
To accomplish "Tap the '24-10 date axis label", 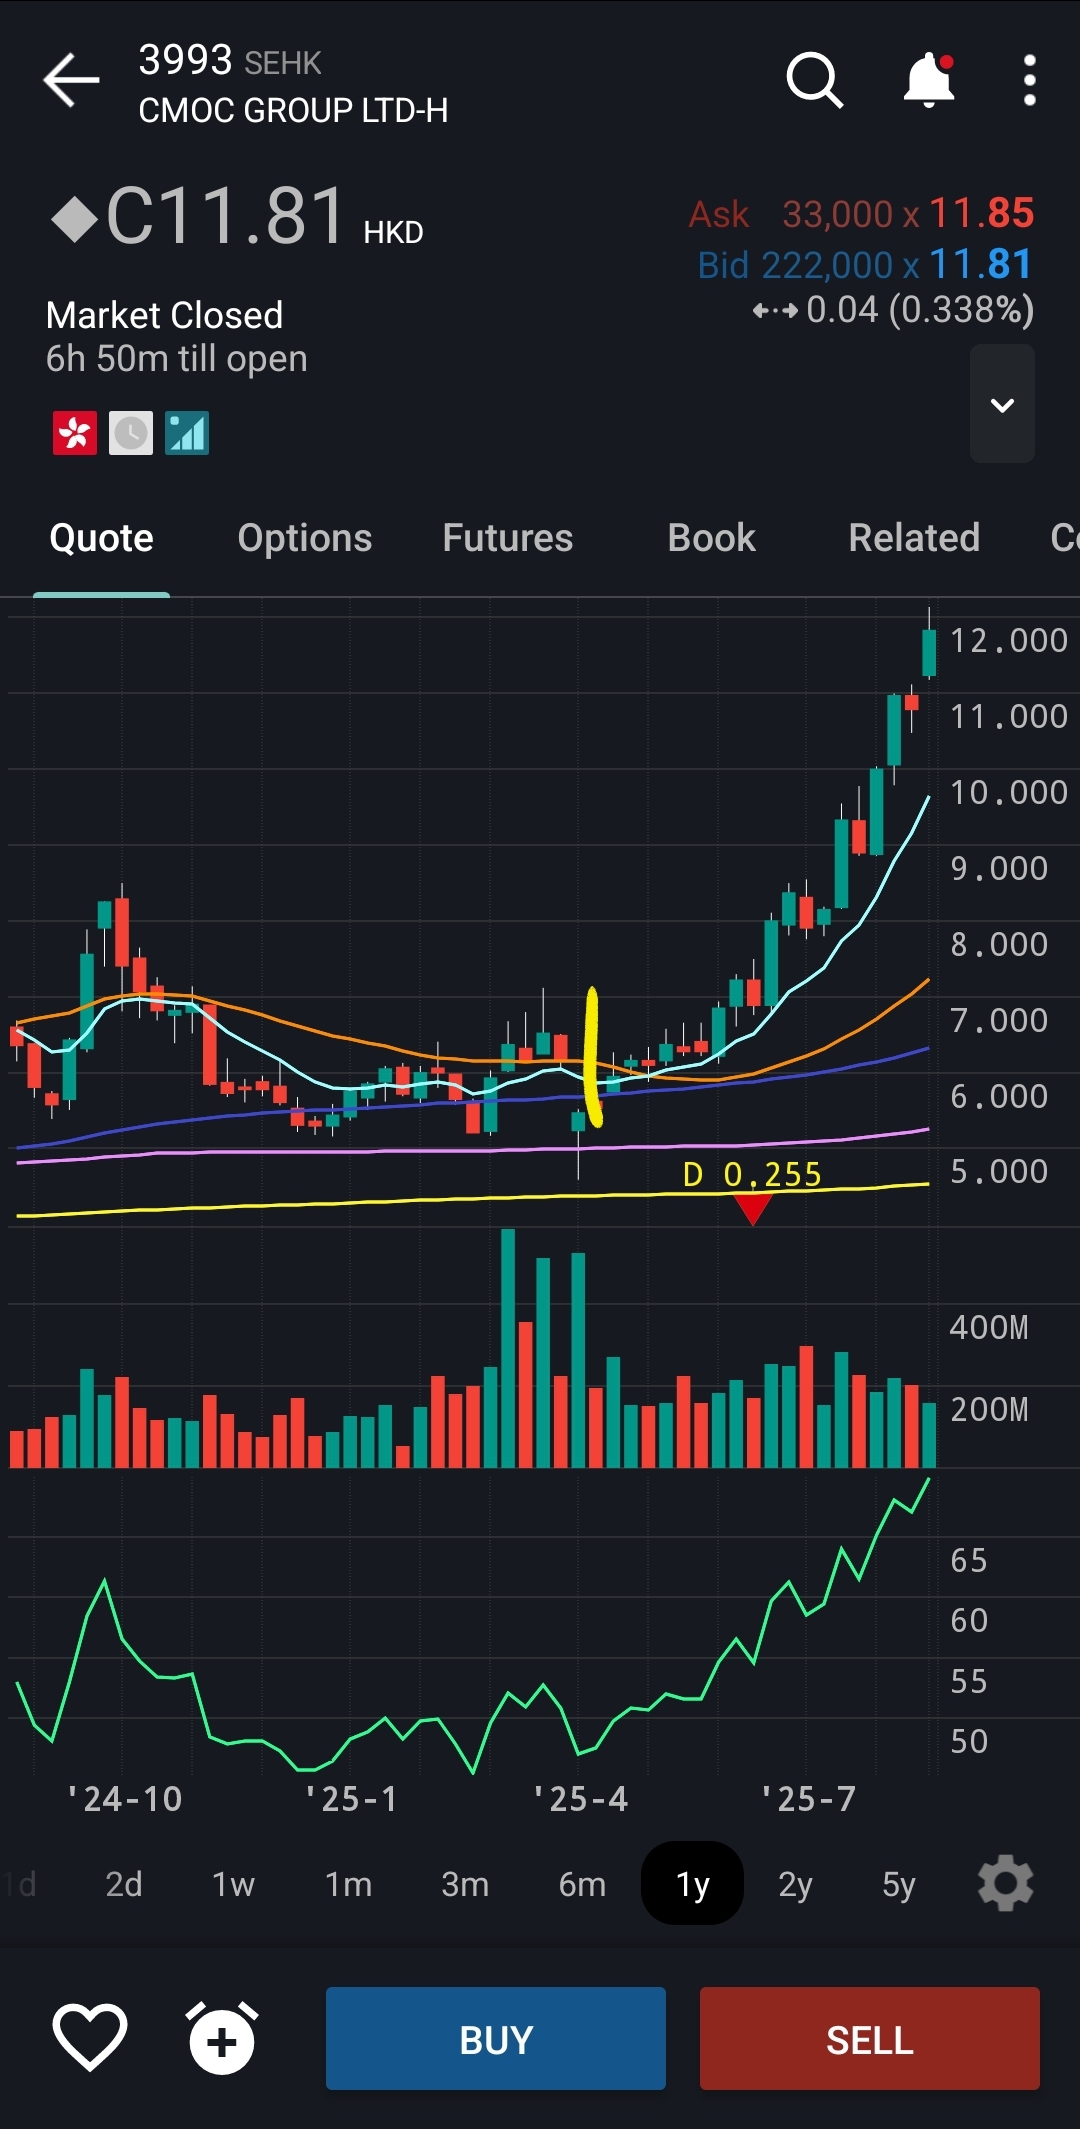I will pyautogui.click(x=124, y=1799).
